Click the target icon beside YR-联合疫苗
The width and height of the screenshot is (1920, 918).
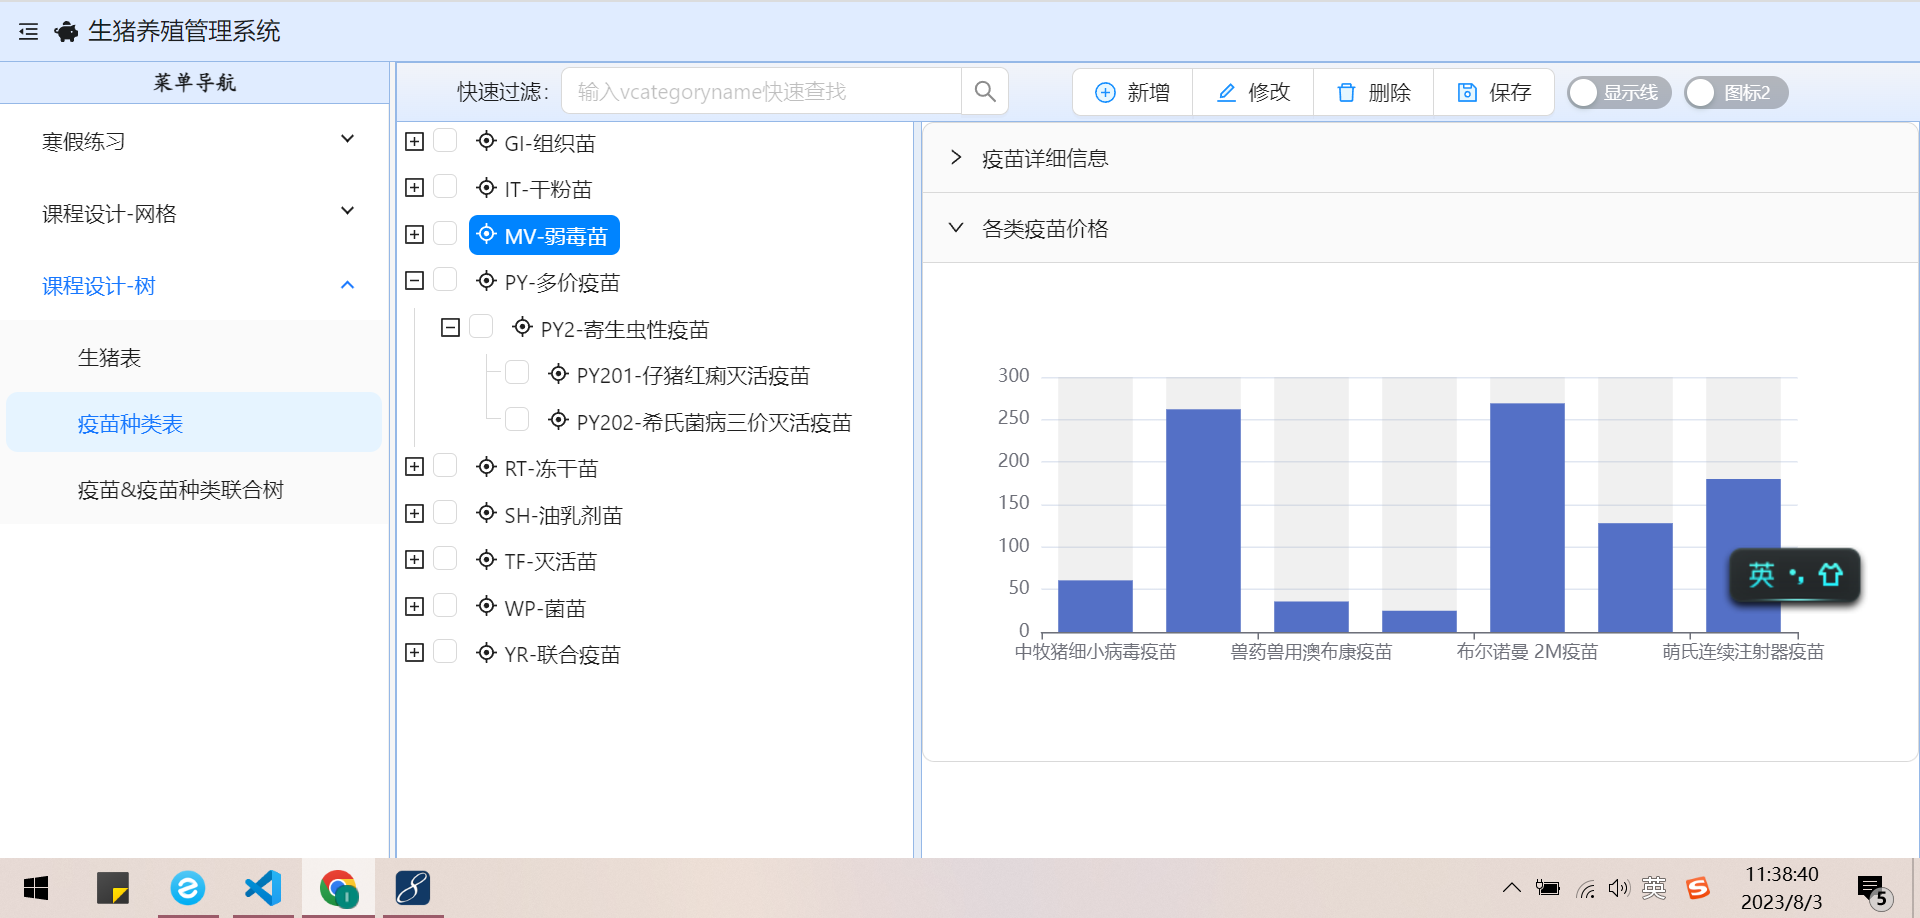pos(486,653)
